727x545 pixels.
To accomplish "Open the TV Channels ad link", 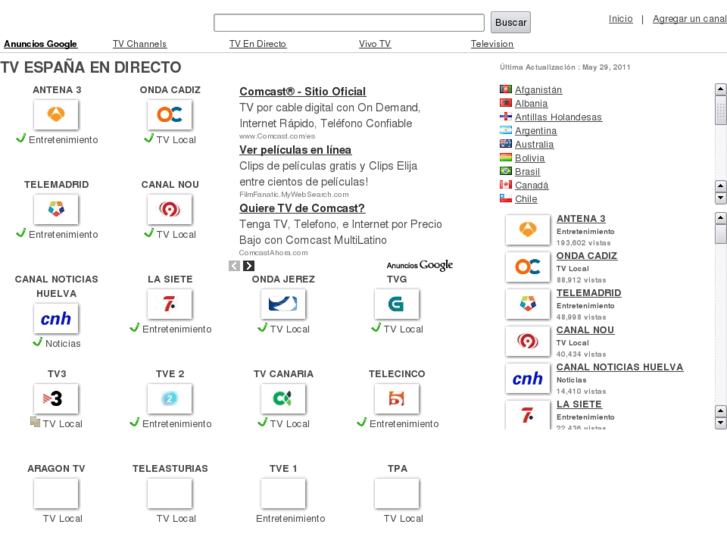I will pyautogui.click(x=140, y=44).
